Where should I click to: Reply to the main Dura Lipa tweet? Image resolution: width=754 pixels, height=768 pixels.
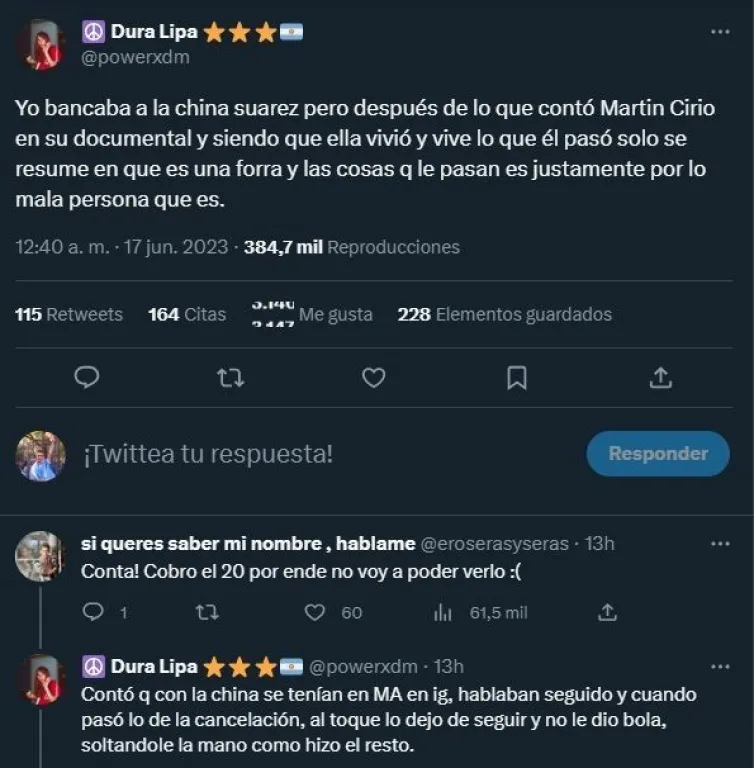[x=87, y=377]
